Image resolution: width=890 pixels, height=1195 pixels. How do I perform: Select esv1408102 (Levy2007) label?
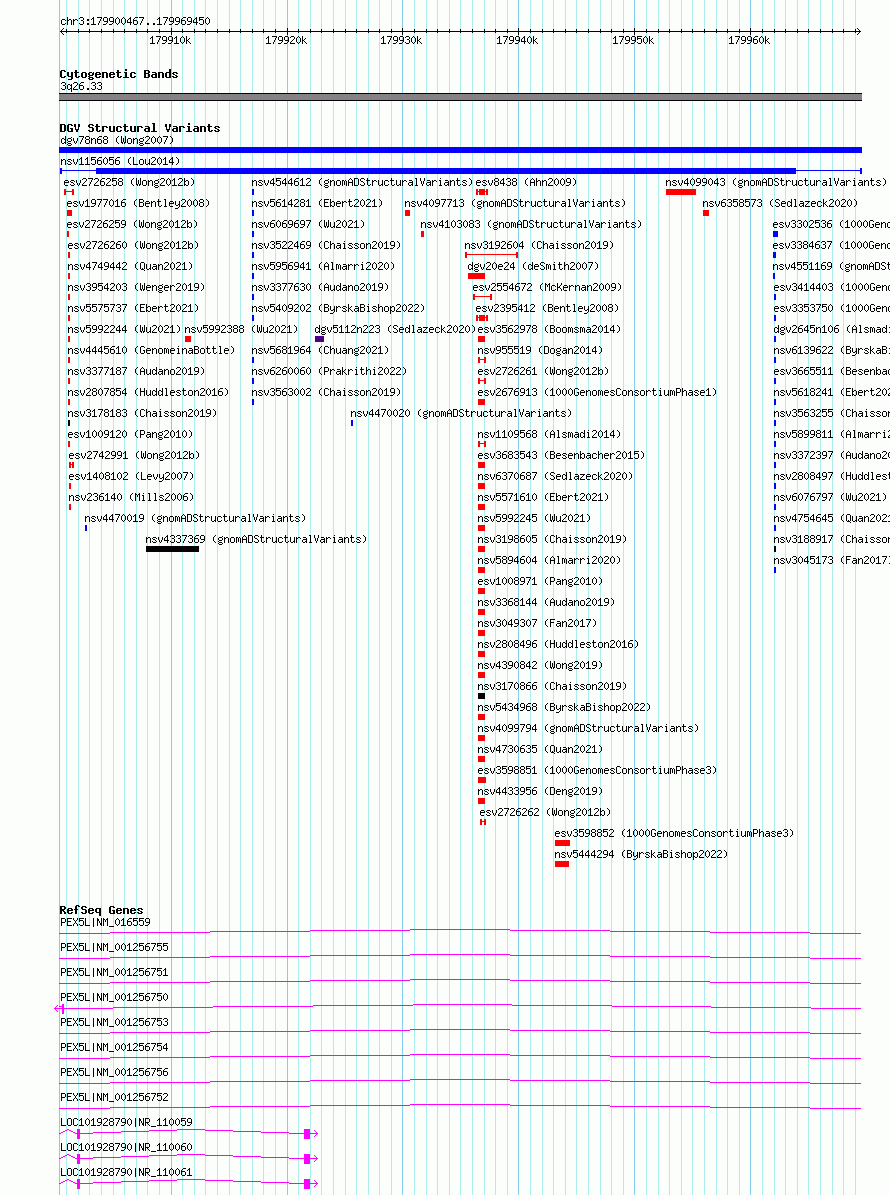131,476
